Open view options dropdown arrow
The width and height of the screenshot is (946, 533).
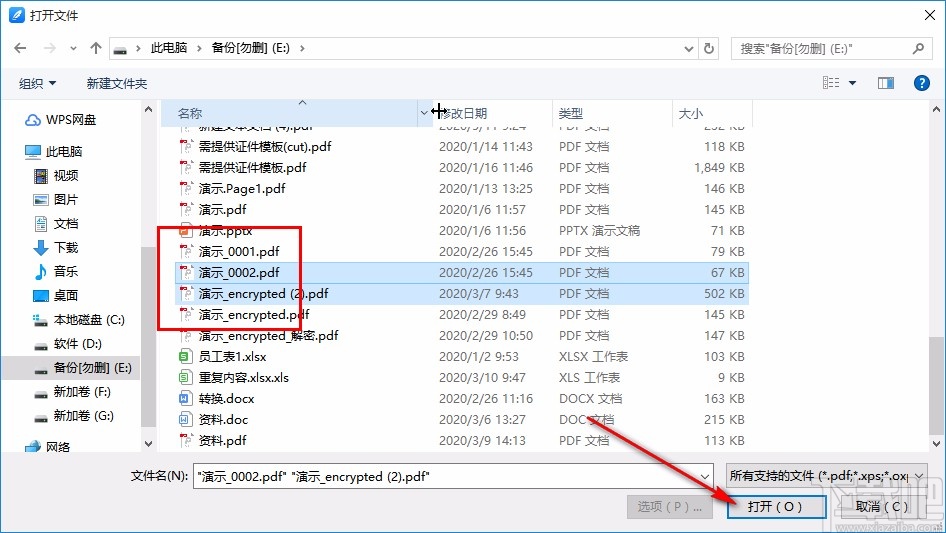(852, 83)
